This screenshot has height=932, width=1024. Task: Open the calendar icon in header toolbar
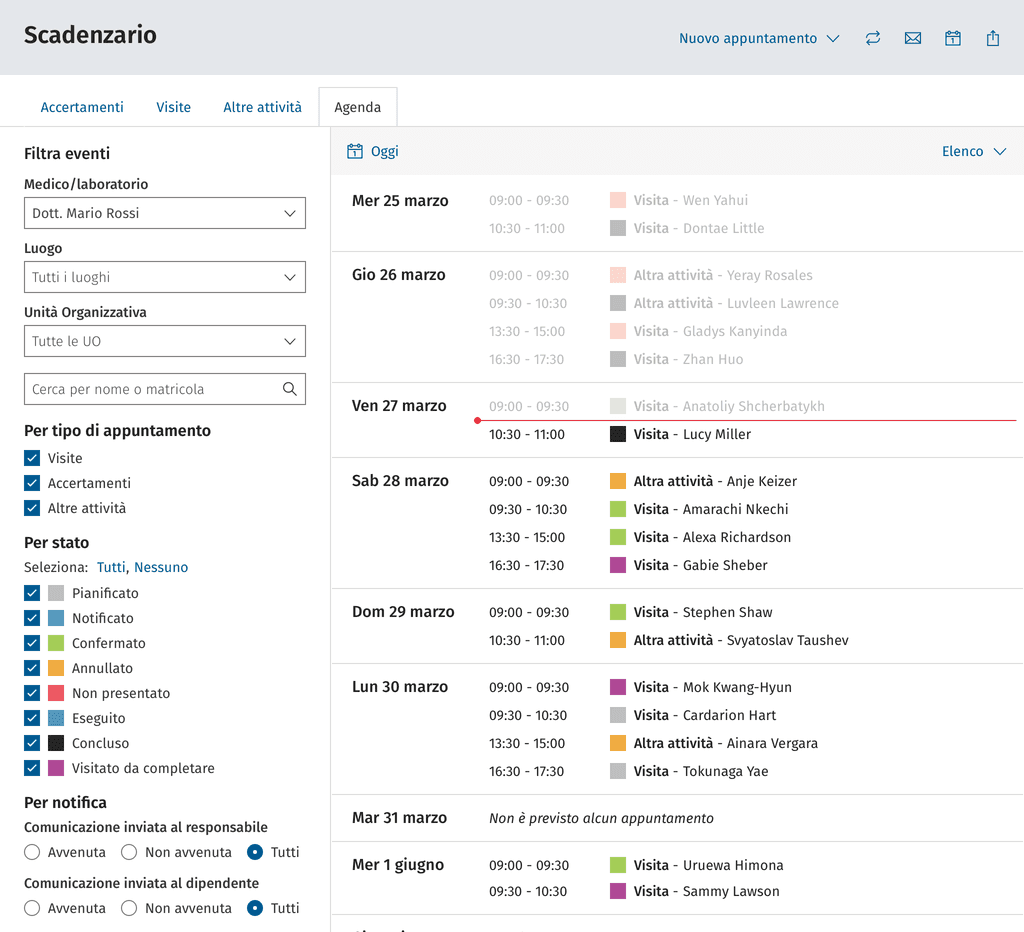(953, 38)
